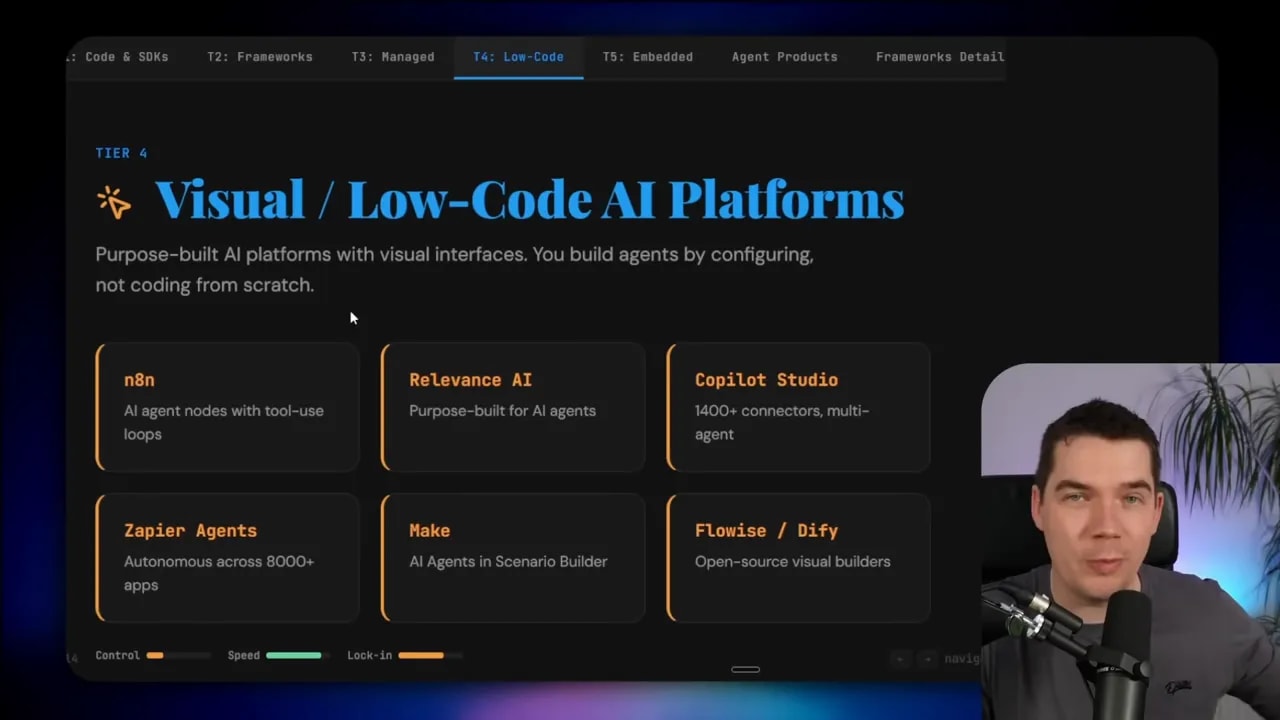Click "AI agent nodes with tool-use loops" text
Viewport: 1280px width, 720px height.
point(223,422)
